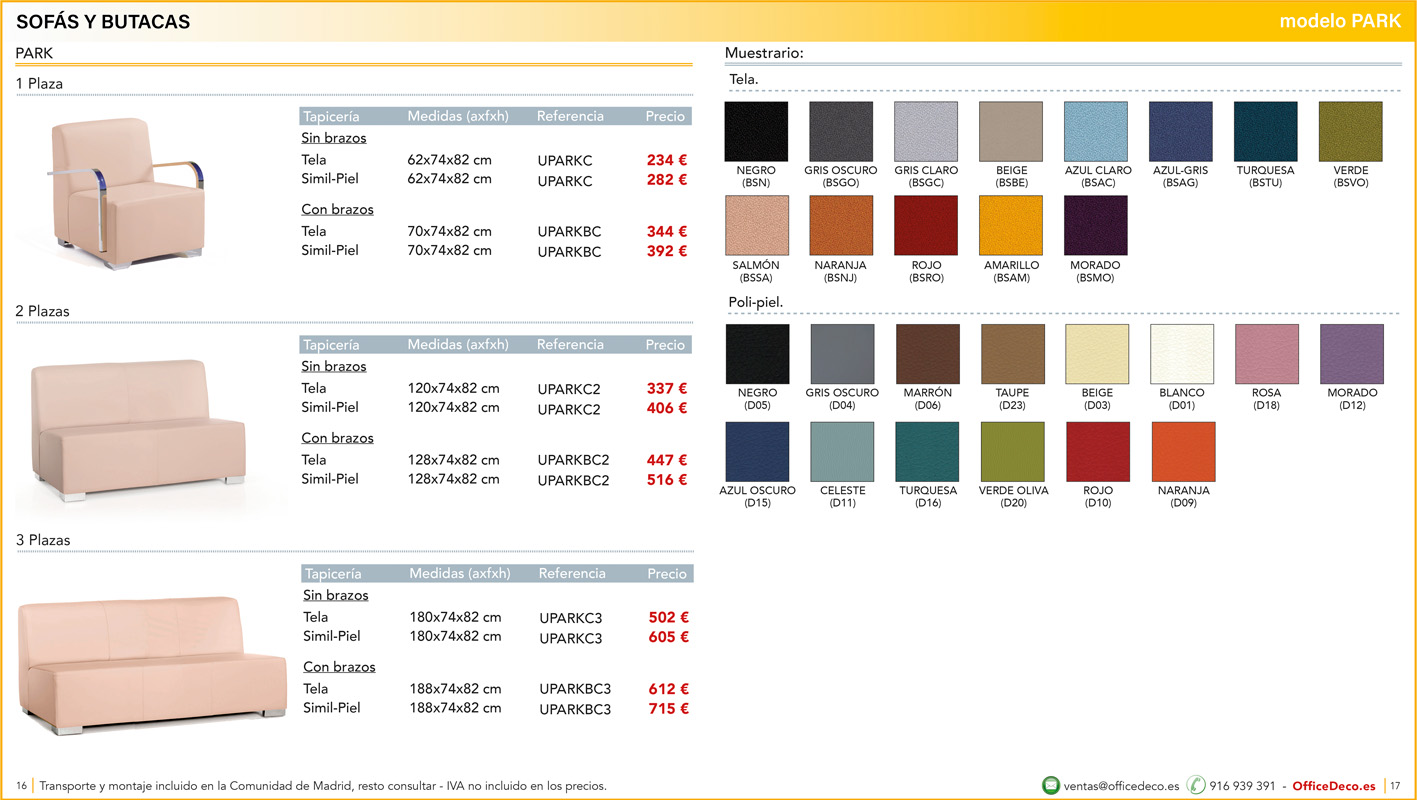Click the UPARKBC2 reference beside 447 €
1417x800 pixels.
tap(573, 460)
